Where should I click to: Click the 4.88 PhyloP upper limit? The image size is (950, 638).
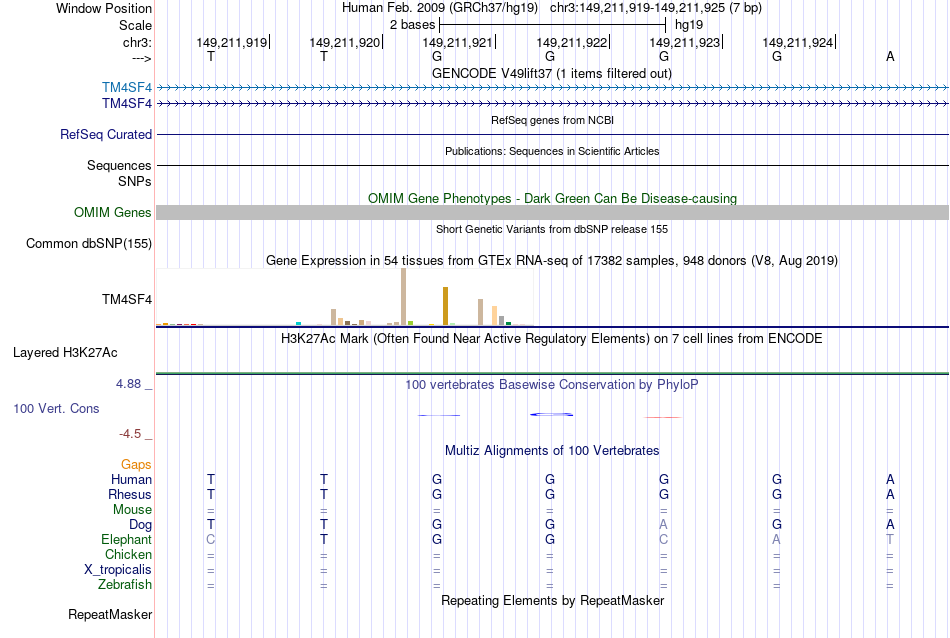click(x=128, y=384)
